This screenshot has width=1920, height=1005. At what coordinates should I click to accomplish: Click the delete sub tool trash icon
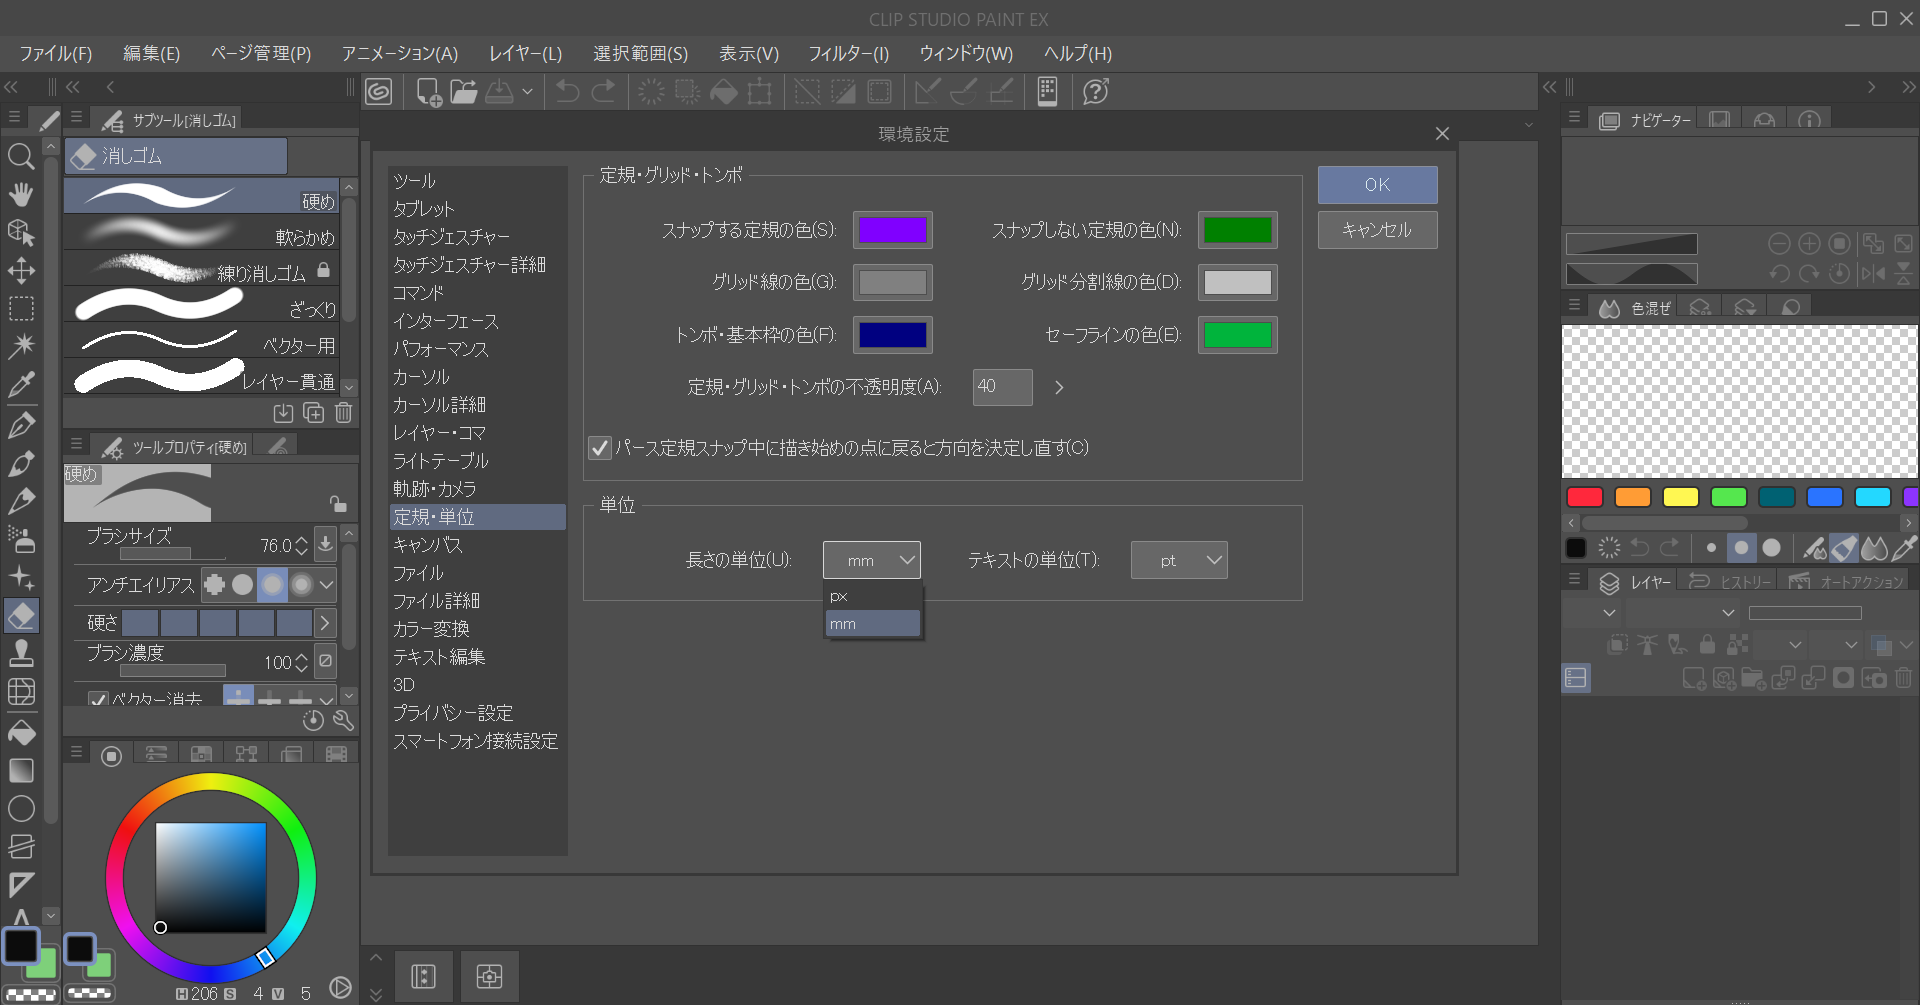343,413
